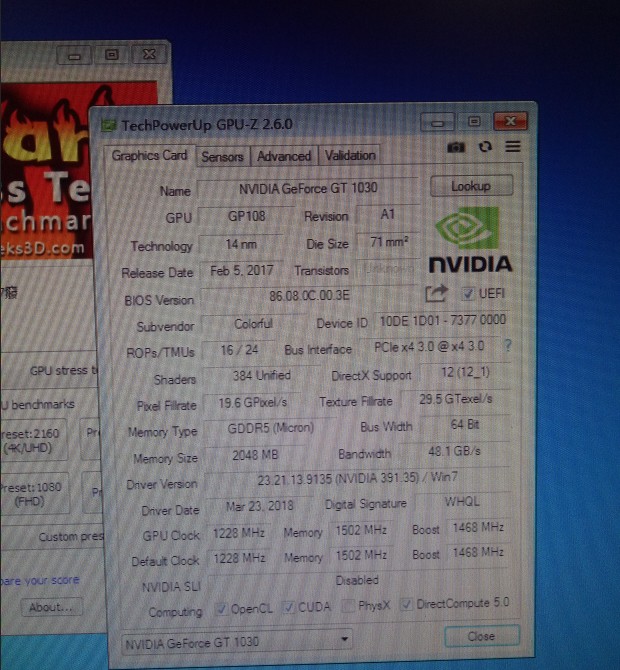Click the Digital Signature value WHQL
Viewport: 620px width, 670px height.
pyautogui.click(x=462, y=502)
